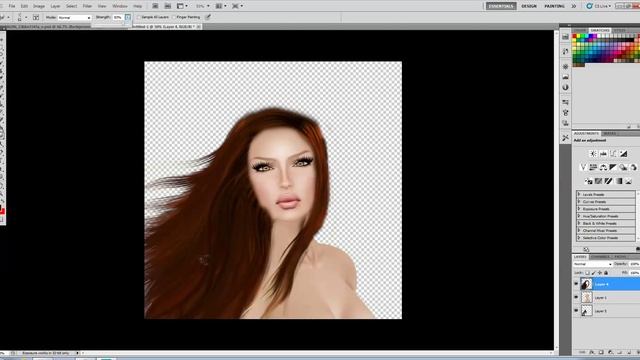Add a Photo Filter adjustment layer
Viewport: 640px width, 360px height.
click(623, 167)
